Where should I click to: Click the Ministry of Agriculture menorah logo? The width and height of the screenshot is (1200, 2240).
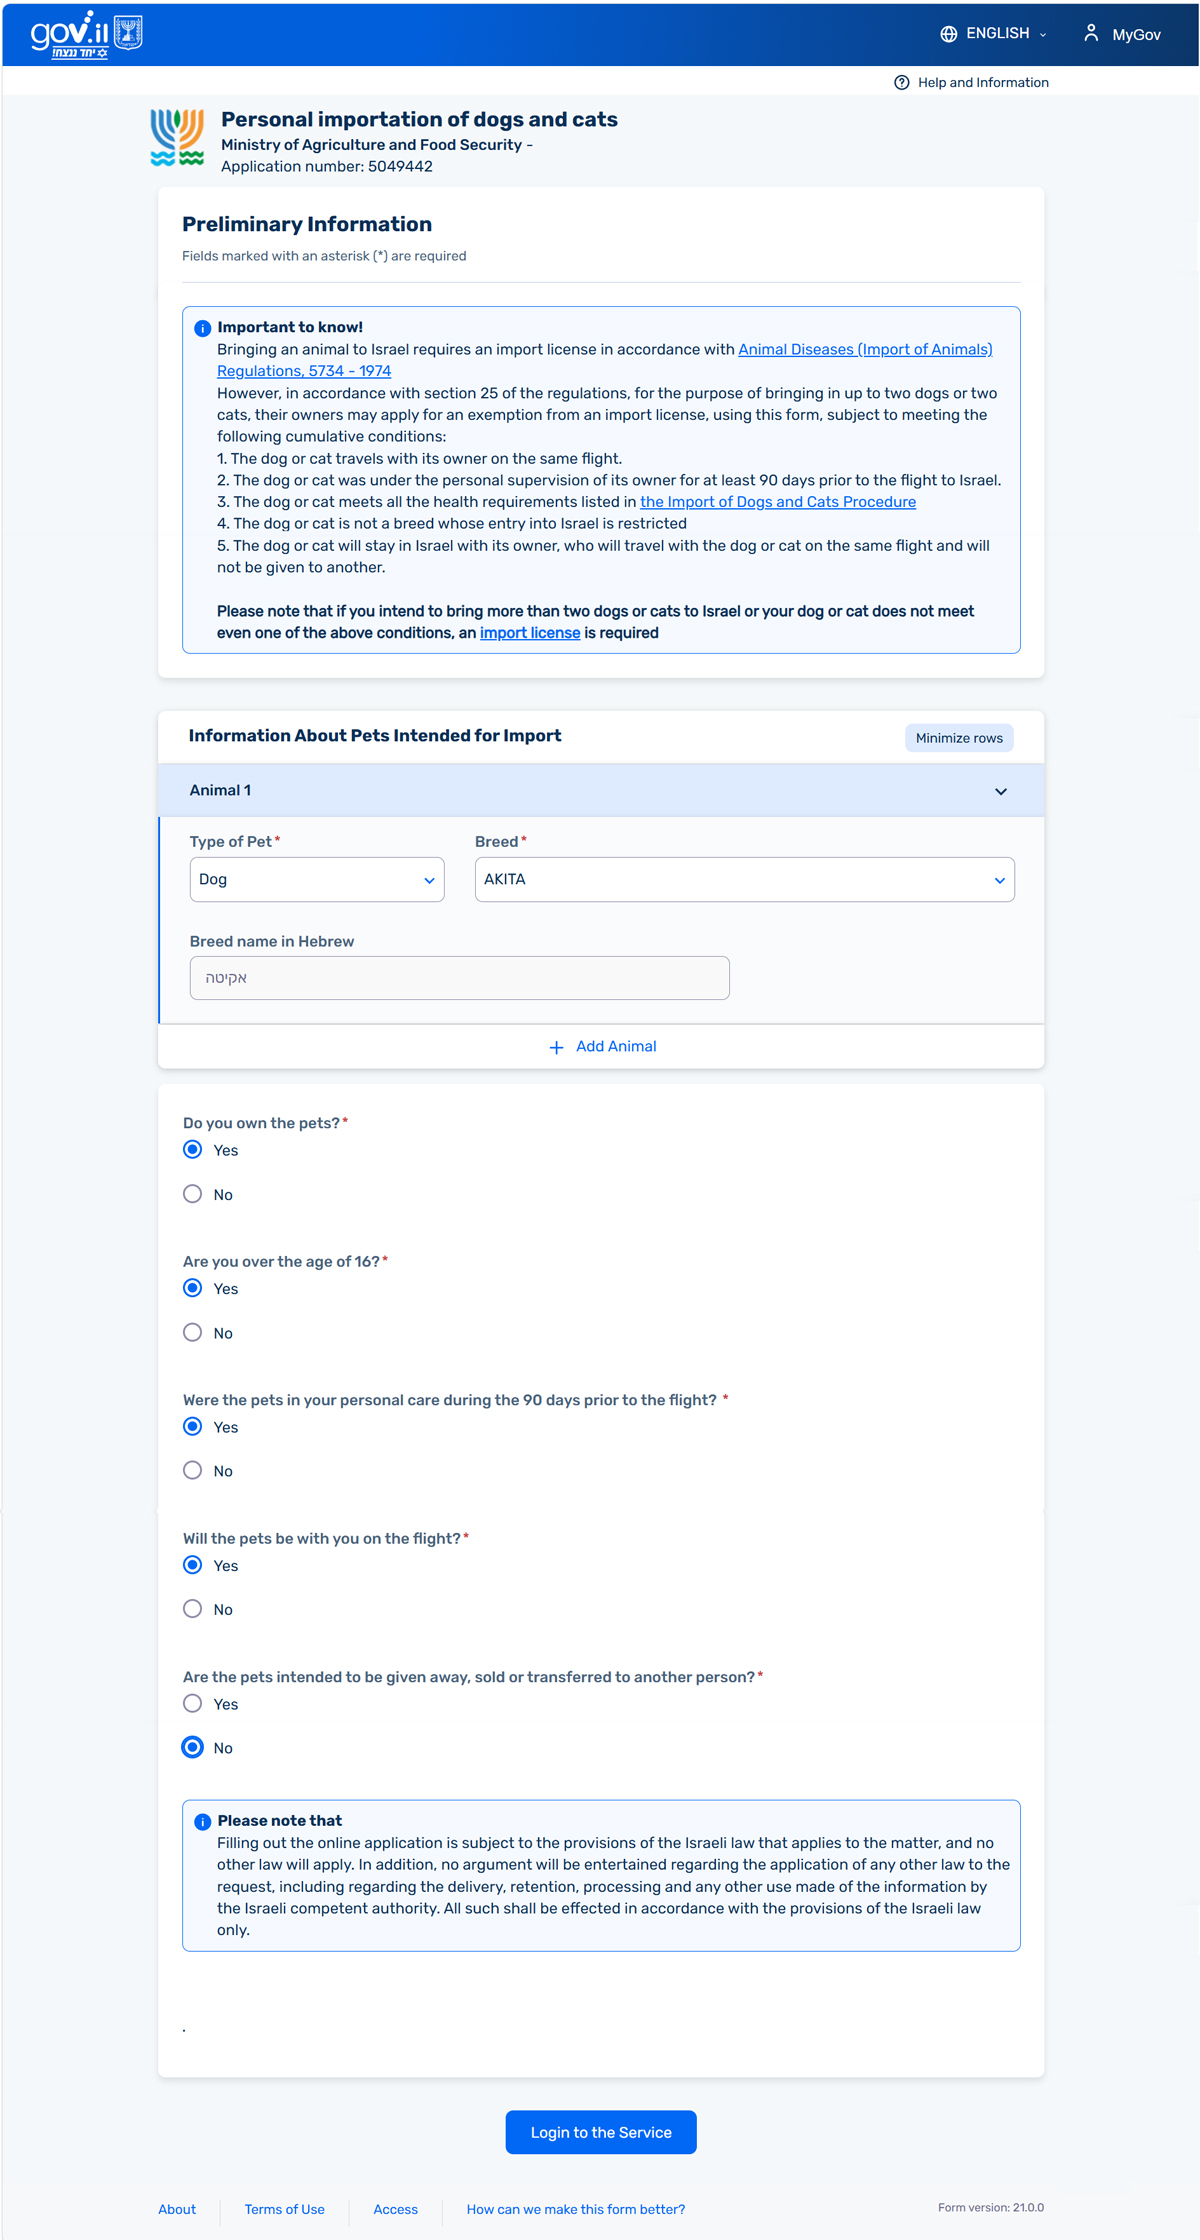point(177,138)
